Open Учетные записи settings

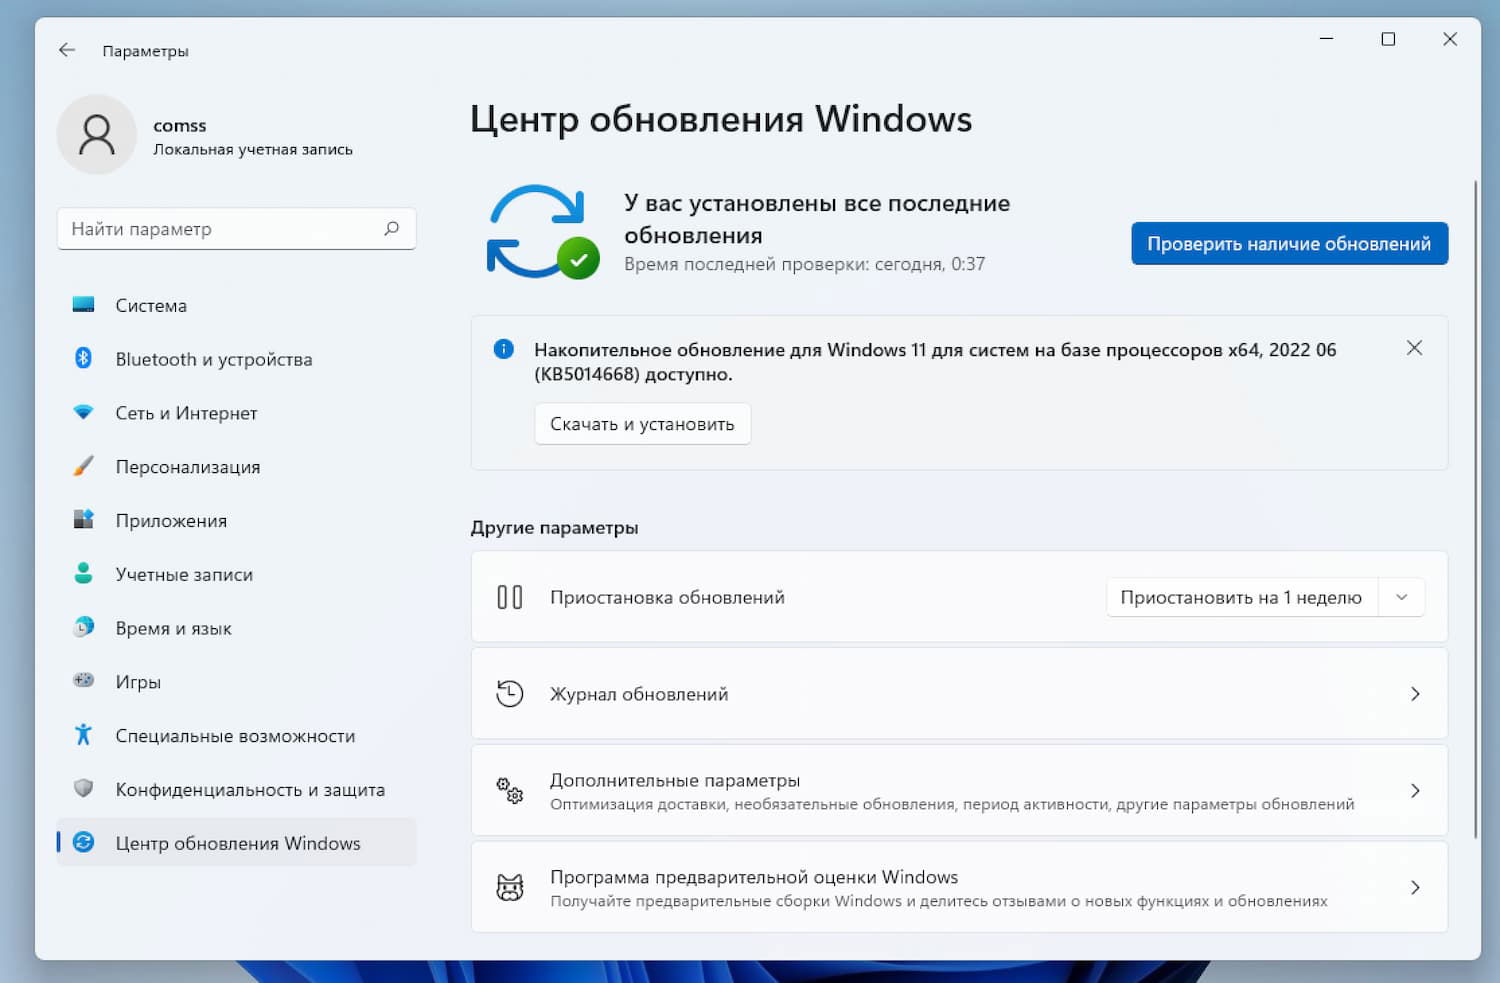point(236,574)
